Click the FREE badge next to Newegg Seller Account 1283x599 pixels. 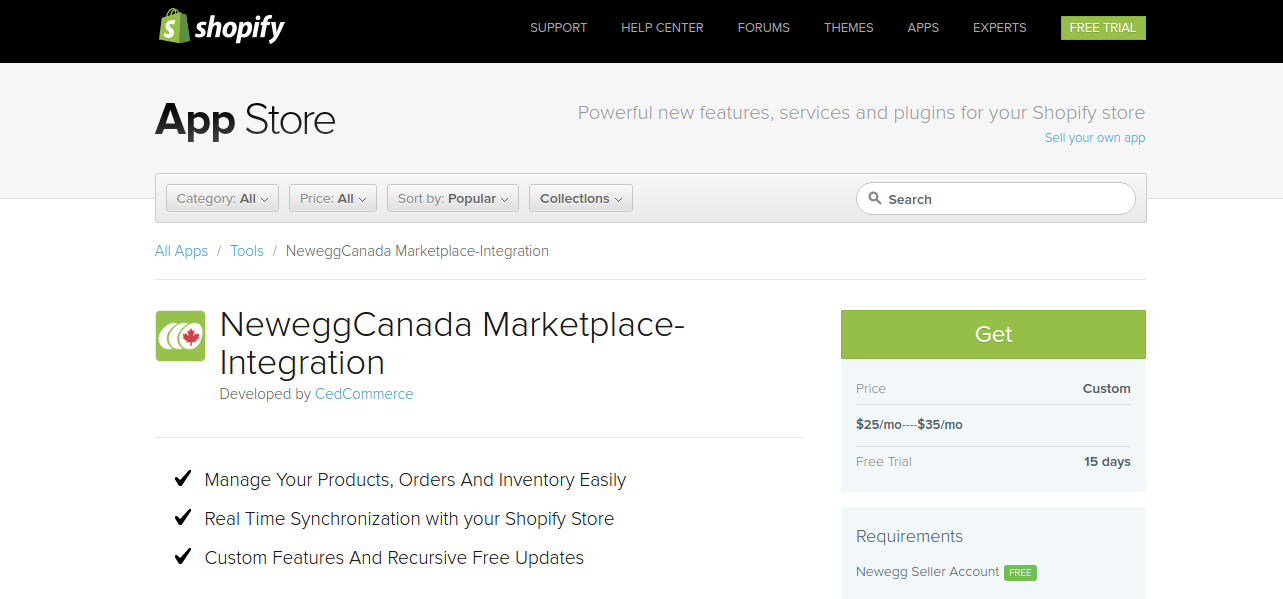[1020, 573]
